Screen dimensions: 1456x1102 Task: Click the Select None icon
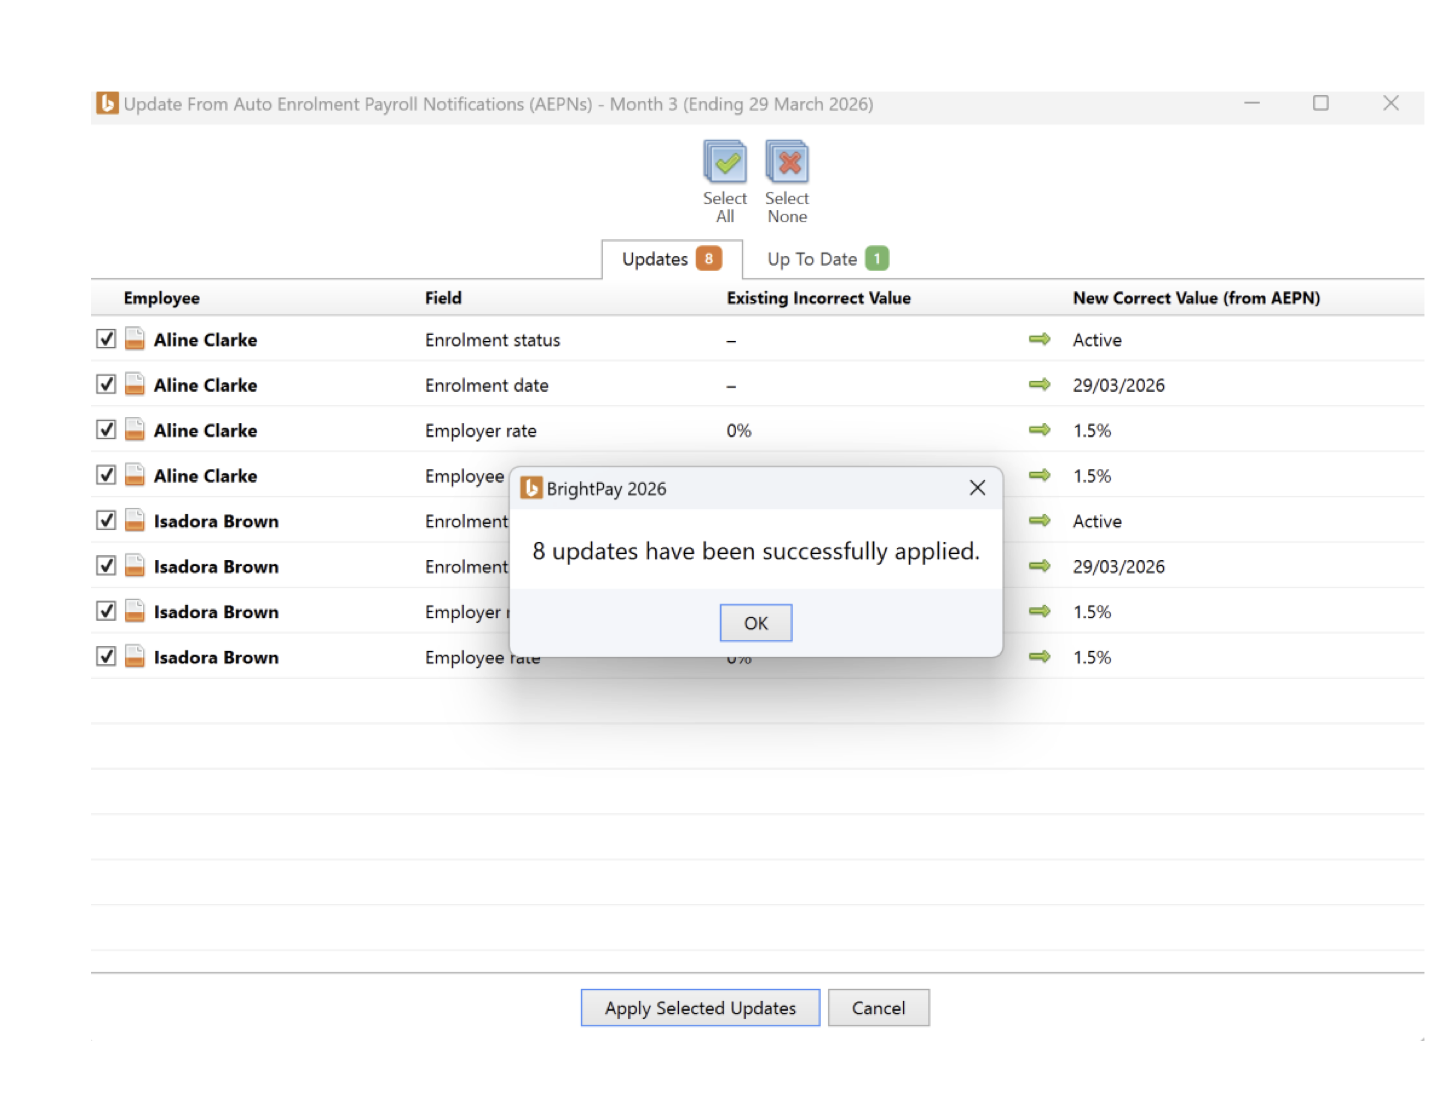(x=787, y=162)
